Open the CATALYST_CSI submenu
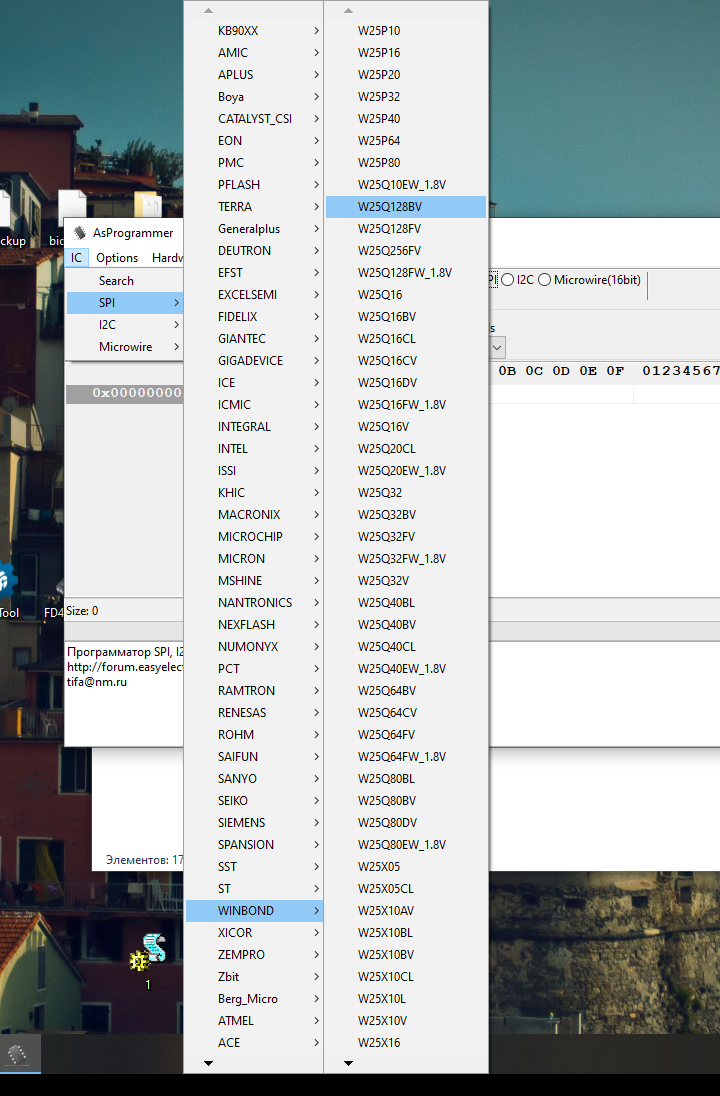720x1096 pixels. (x=254, y=119)
